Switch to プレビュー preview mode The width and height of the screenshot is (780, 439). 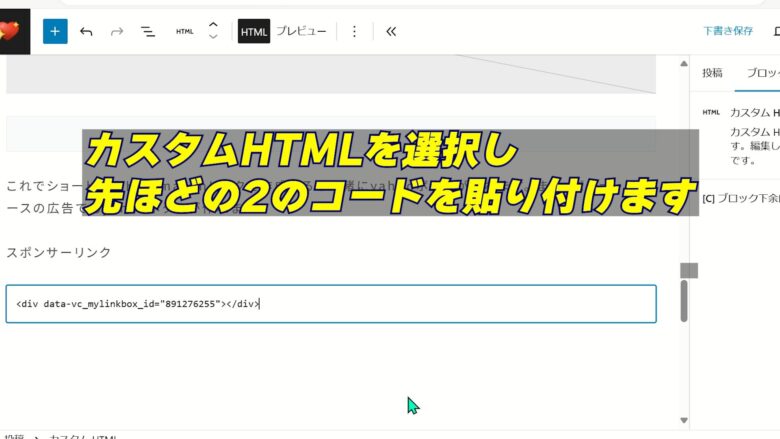301,31
